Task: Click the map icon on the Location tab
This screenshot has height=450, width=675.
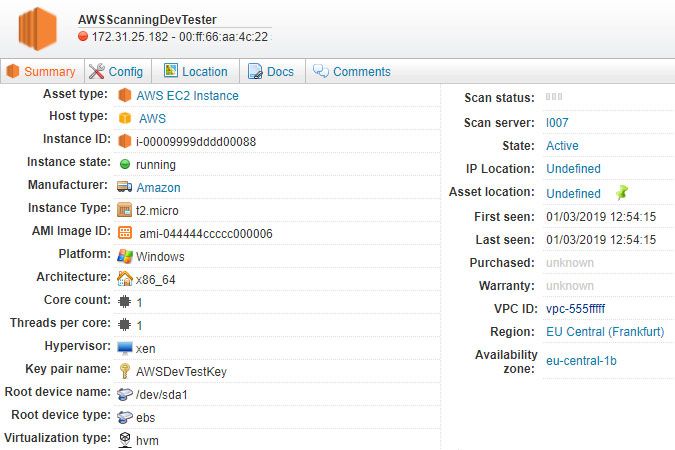Action: [170, 71]
